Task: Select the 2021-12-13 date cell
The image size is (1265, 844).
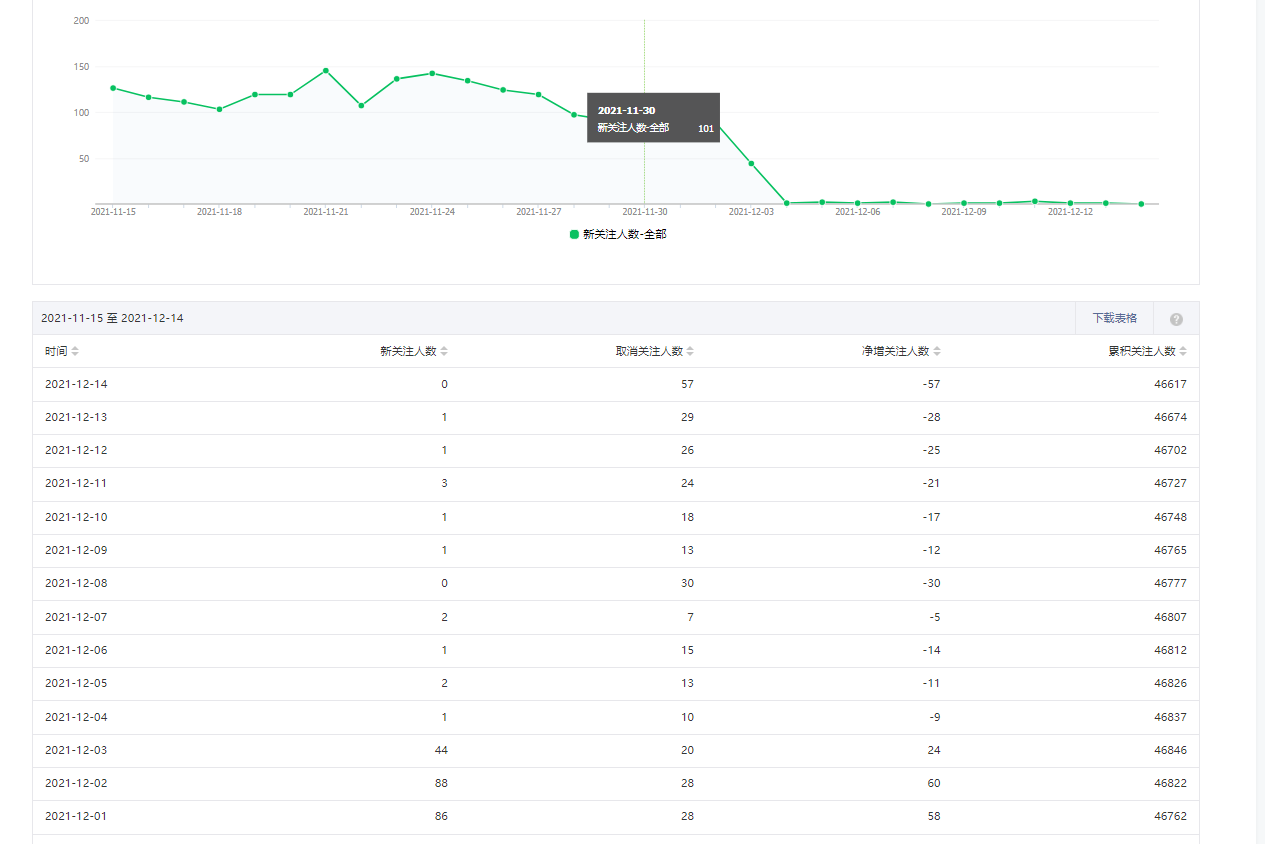Action: pyautogui.click(x=76, y=417)
